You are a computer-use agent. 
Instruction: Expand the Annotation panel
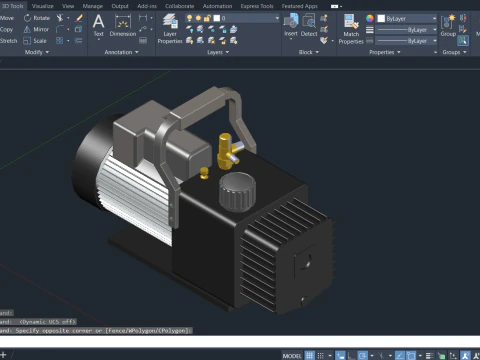tap(121, 52)
